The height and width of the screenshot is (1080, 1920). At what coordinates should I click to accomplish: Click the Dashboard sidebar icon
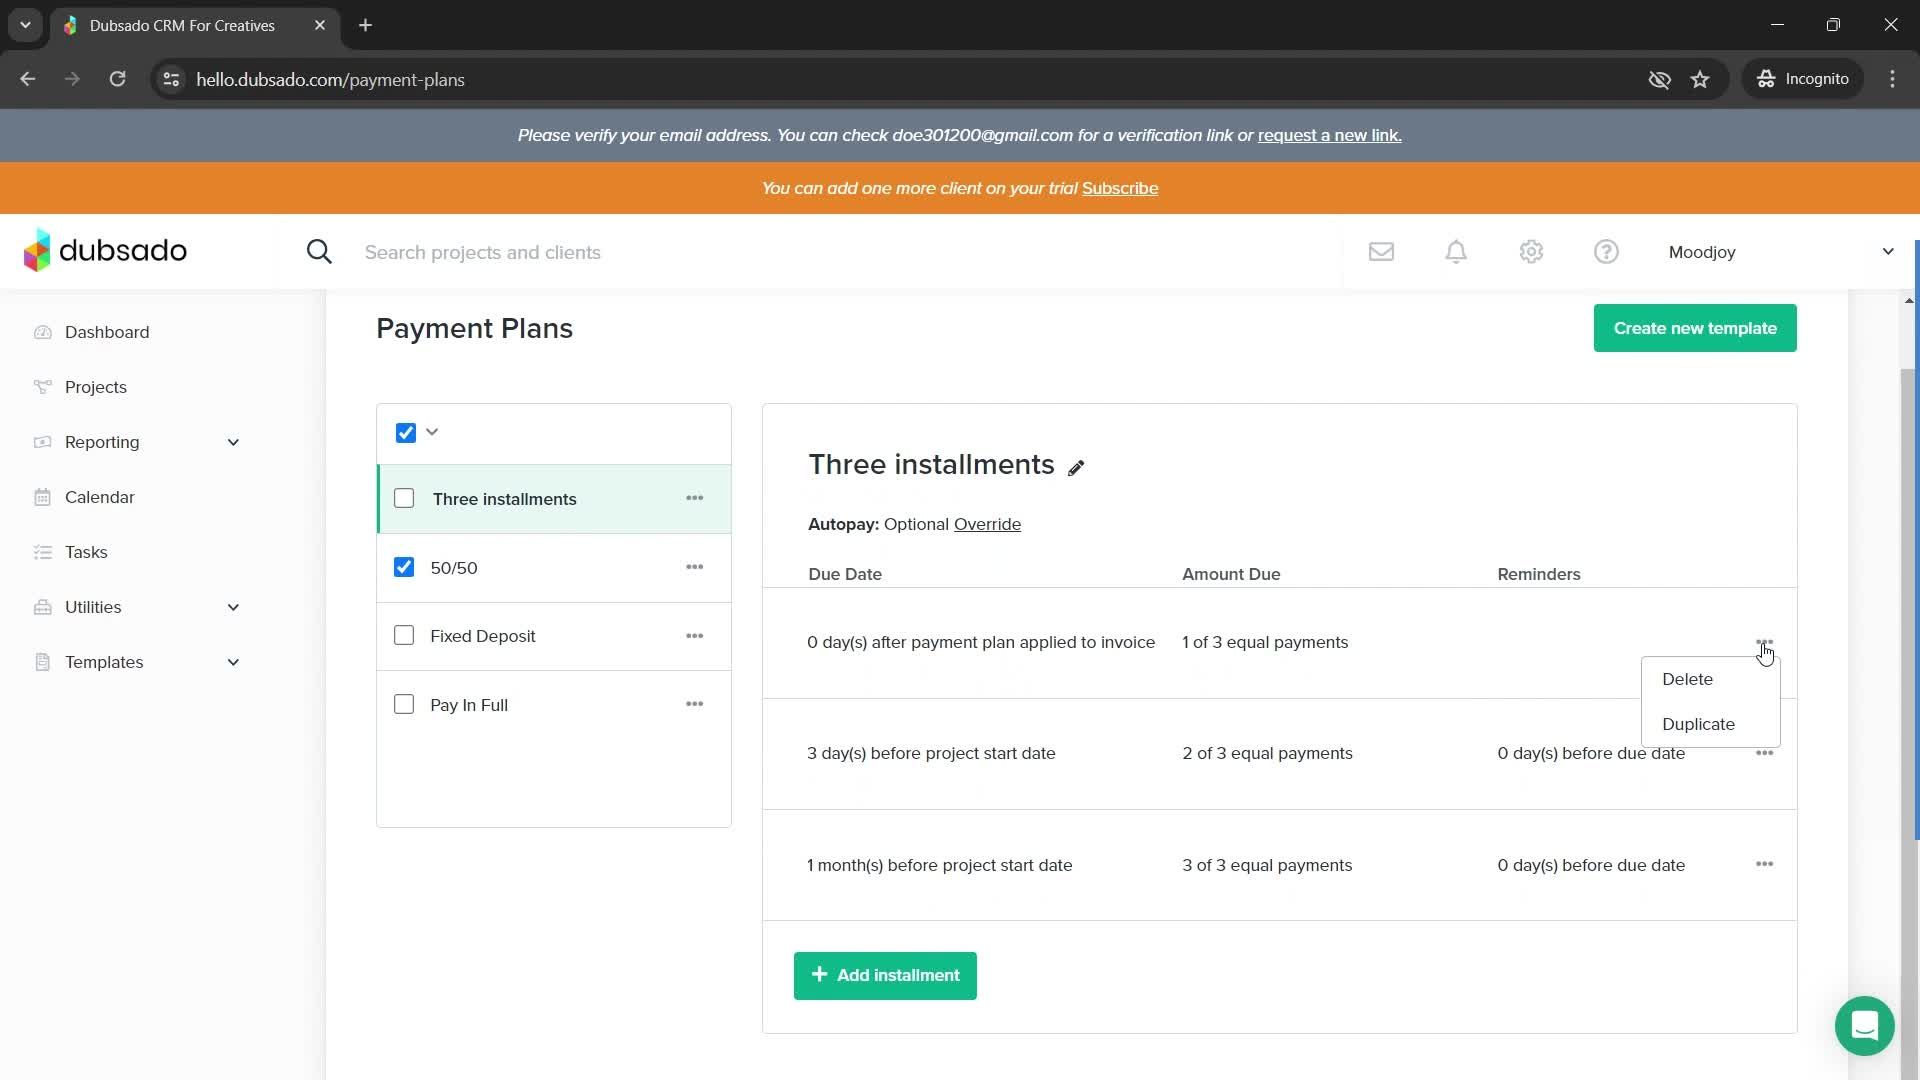pos(42,332)
